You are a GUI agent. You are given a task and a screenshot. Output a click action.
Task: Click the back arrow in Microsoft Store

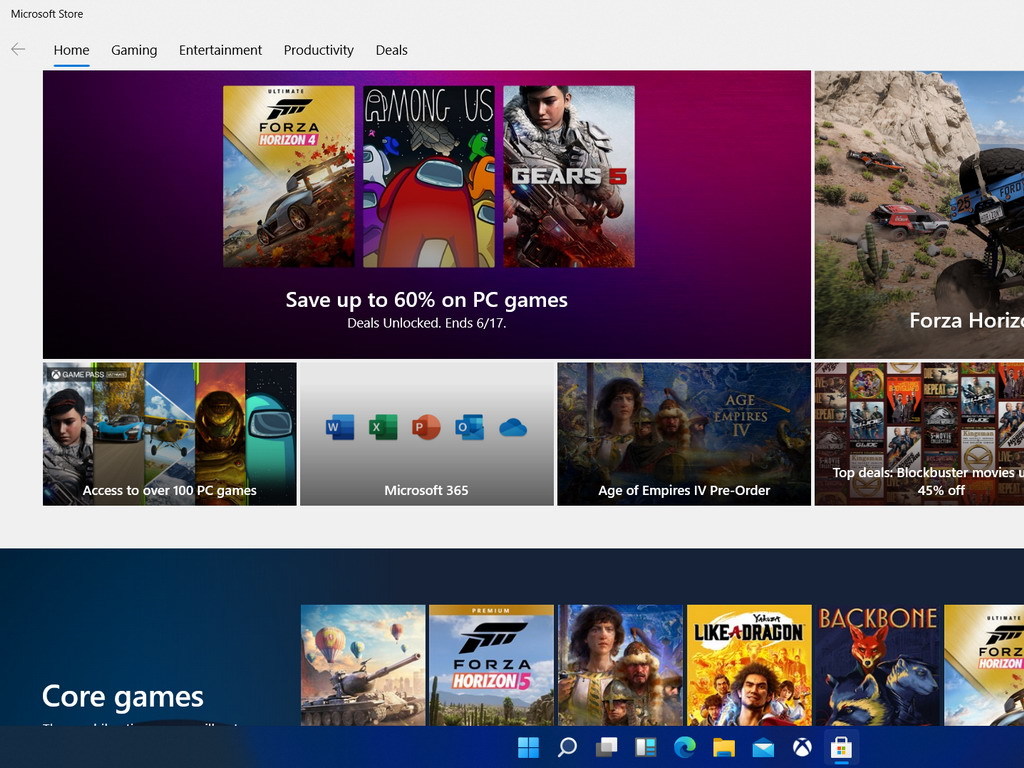(x=18, y=49)
